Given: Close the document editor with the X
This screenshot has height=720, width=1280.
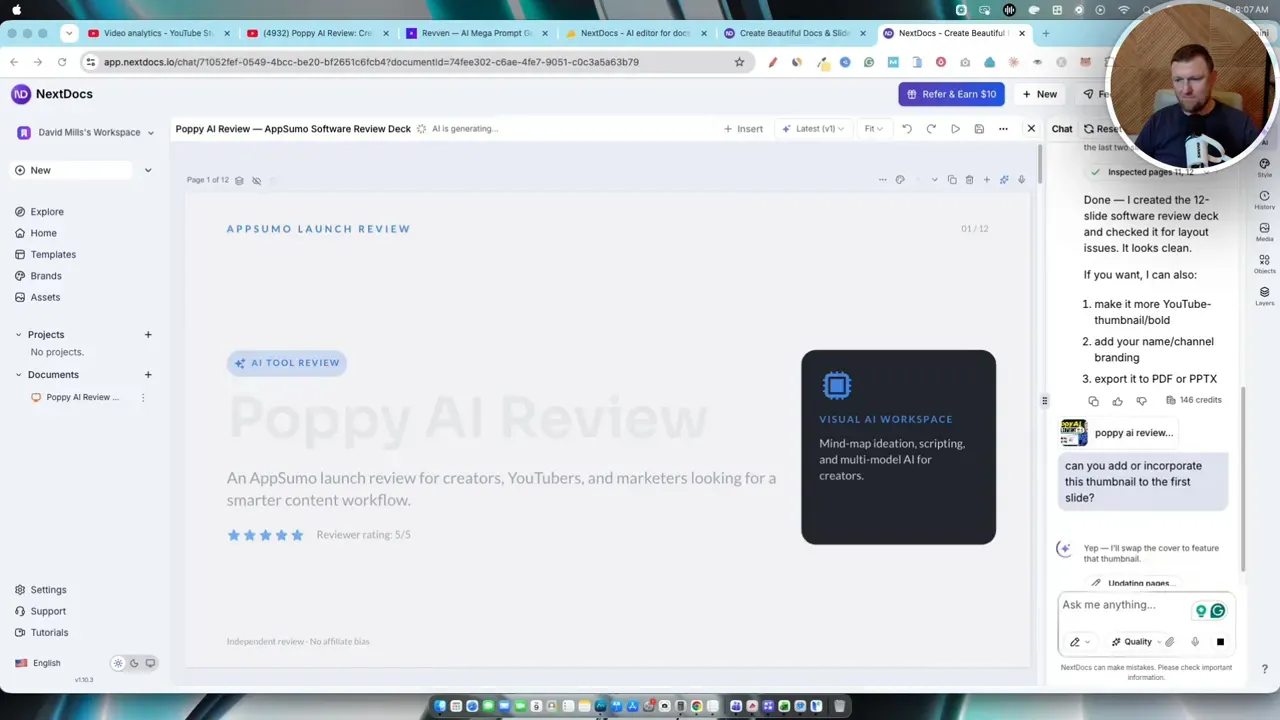Looking at the screenshot, I should pos(1031,128).
